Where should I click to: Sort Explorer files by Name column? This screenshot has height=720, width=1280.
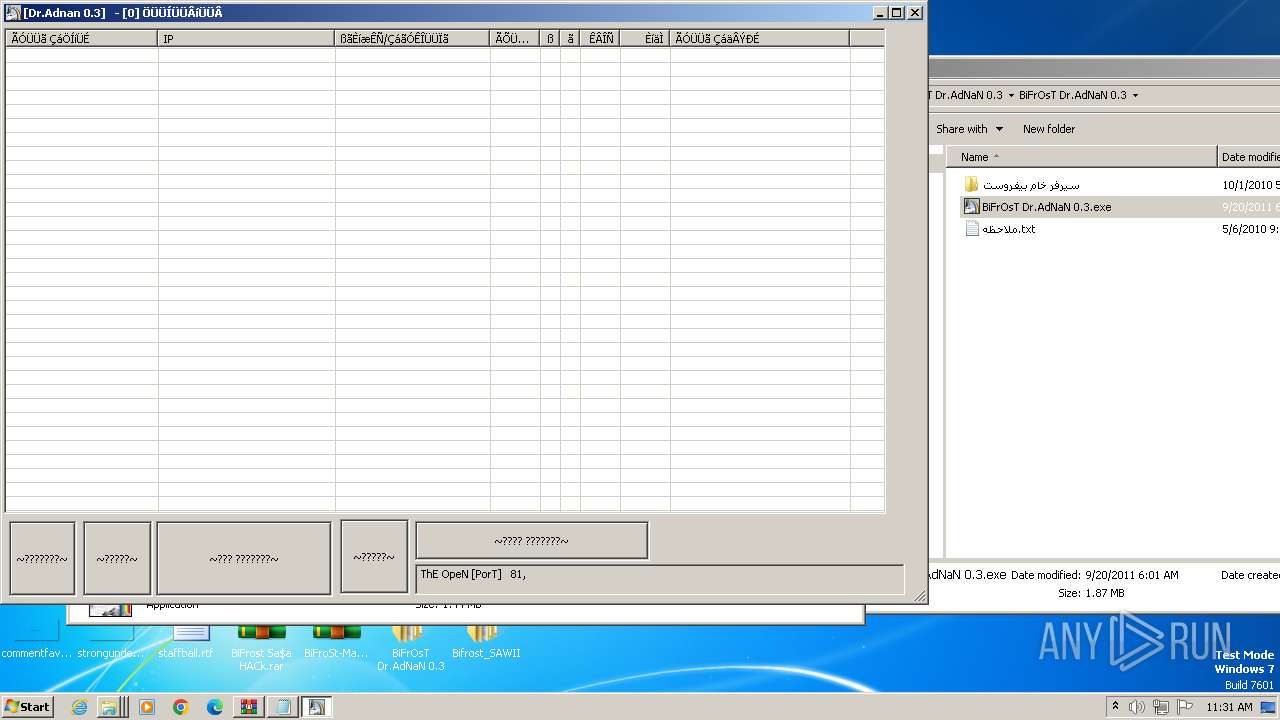tap(1082, 157)
